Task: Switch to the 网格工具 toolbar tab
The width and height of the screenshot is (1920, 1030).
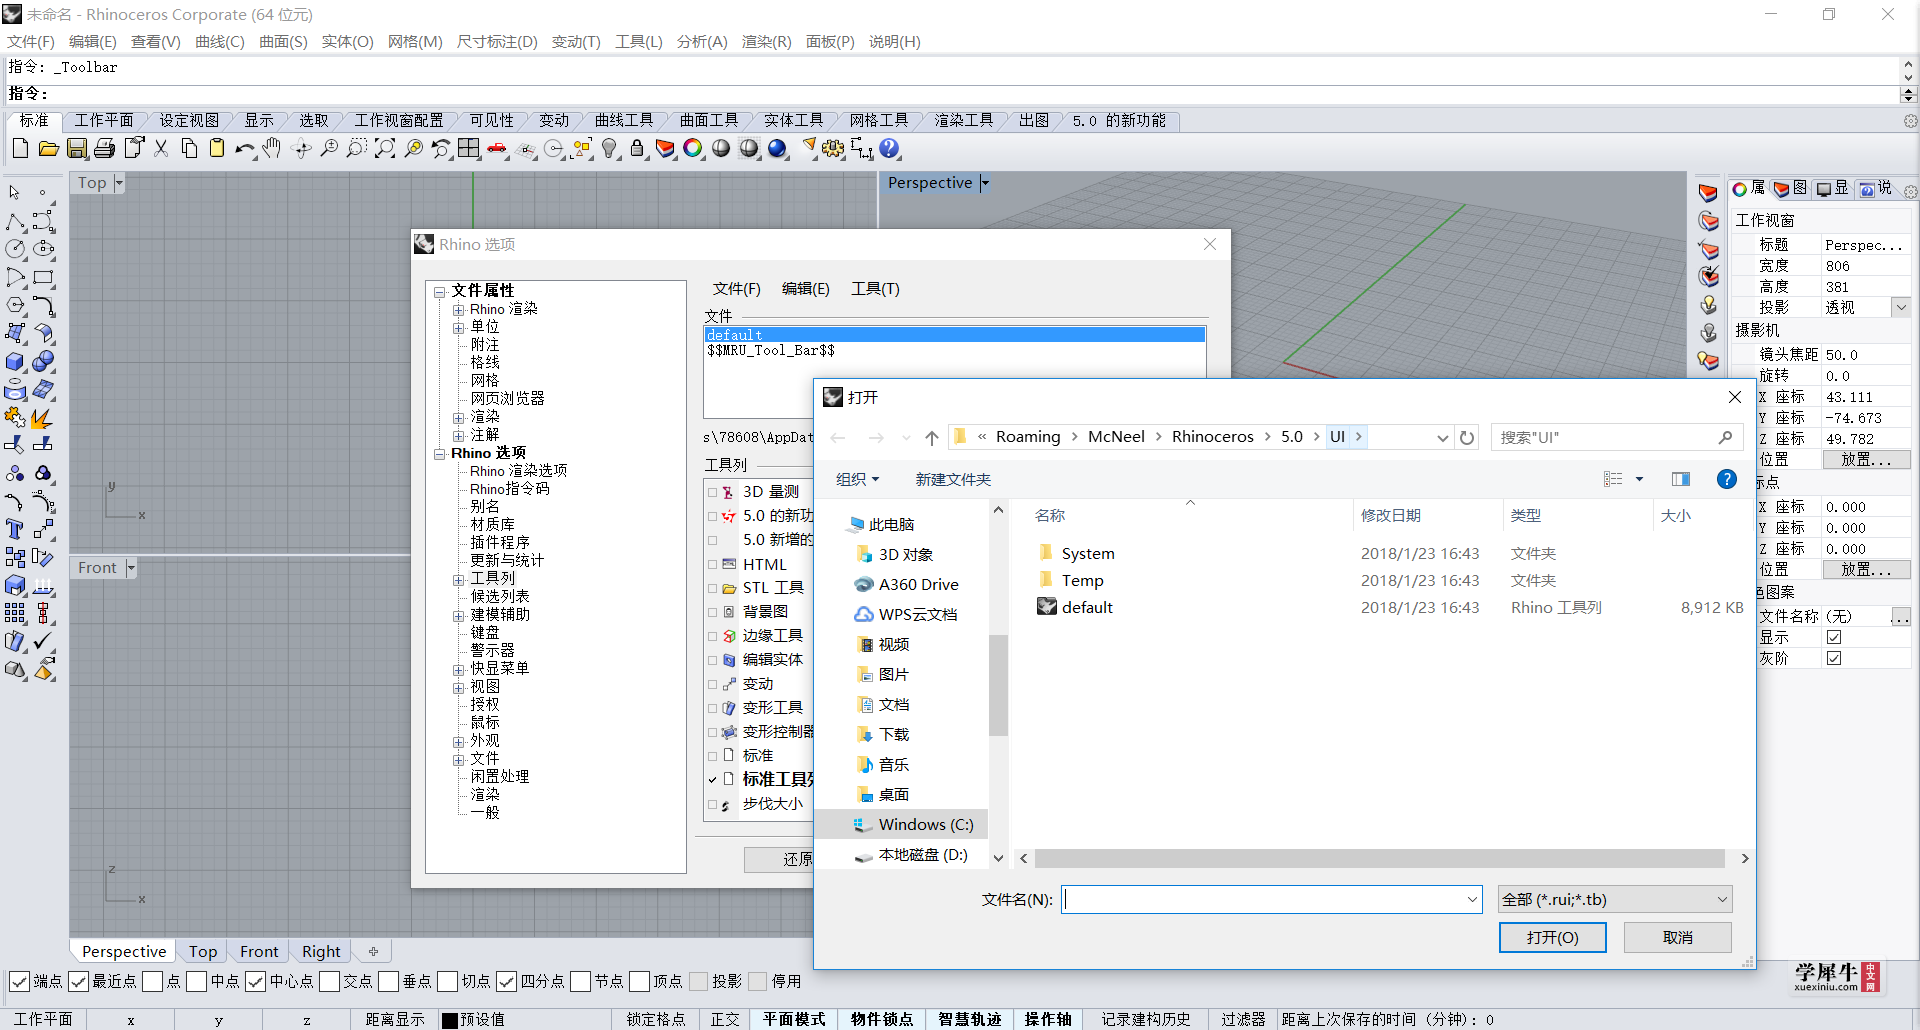Action: click(x=878, y=120)
